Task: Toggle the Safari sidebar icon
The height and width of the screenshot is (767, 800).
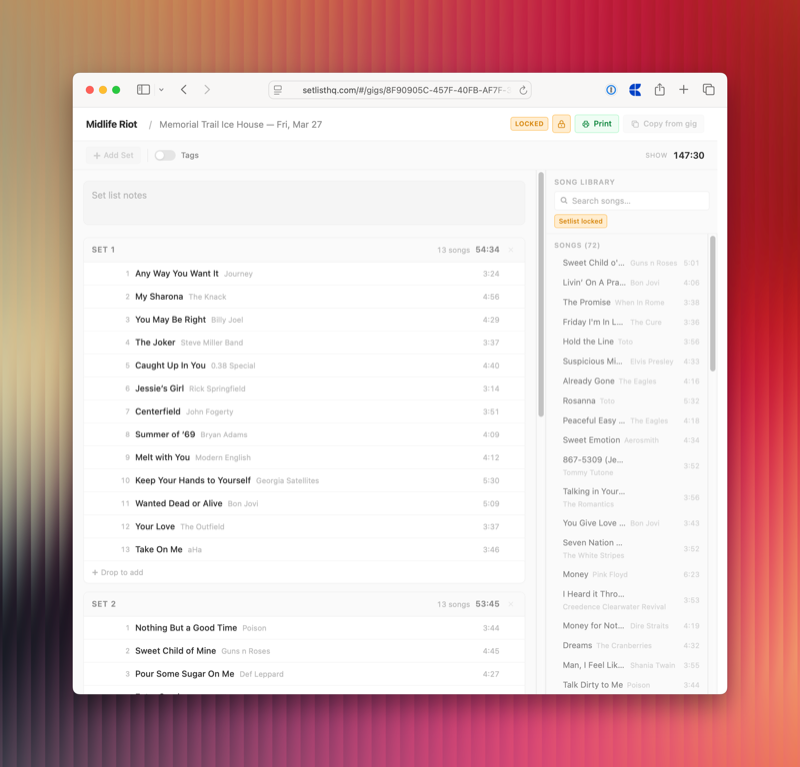Action: [x=143, y=90]
